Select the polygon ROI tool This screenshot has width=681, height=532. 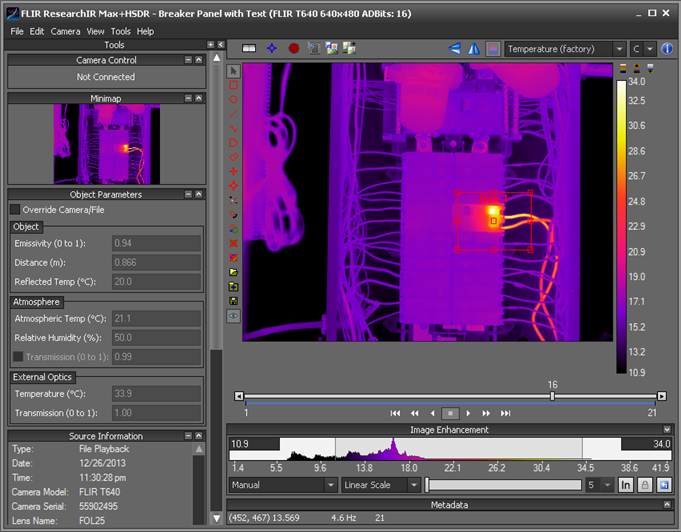tap(233, 142)
